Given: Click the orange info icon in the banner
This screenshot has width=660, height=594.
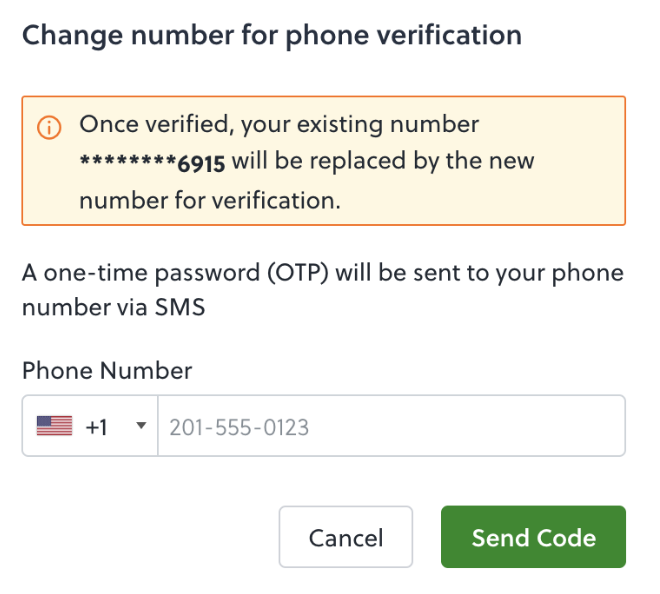Looking at the screenshot, I should click(49, 127).
